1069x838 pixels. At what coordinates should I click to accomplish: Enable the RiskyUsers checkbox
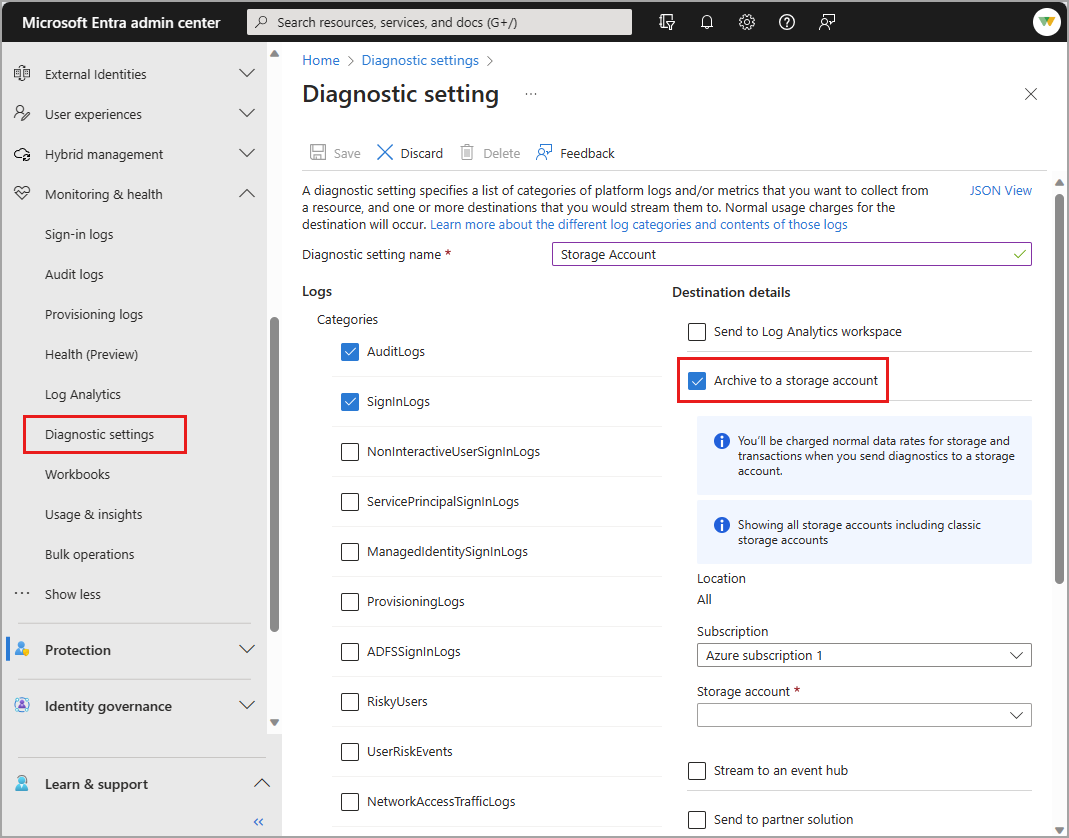click(350, 702)
